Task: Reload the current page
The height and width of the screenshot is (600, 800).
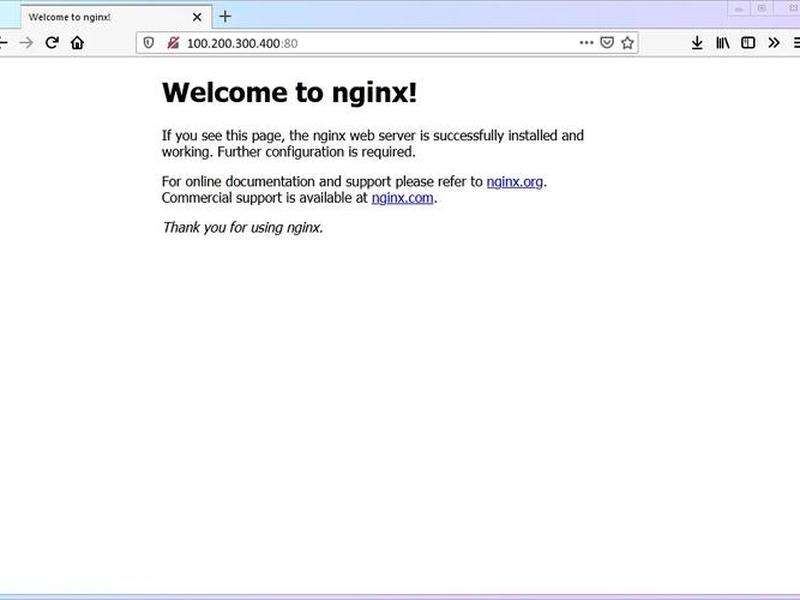Action: click(x=52, y=43)
